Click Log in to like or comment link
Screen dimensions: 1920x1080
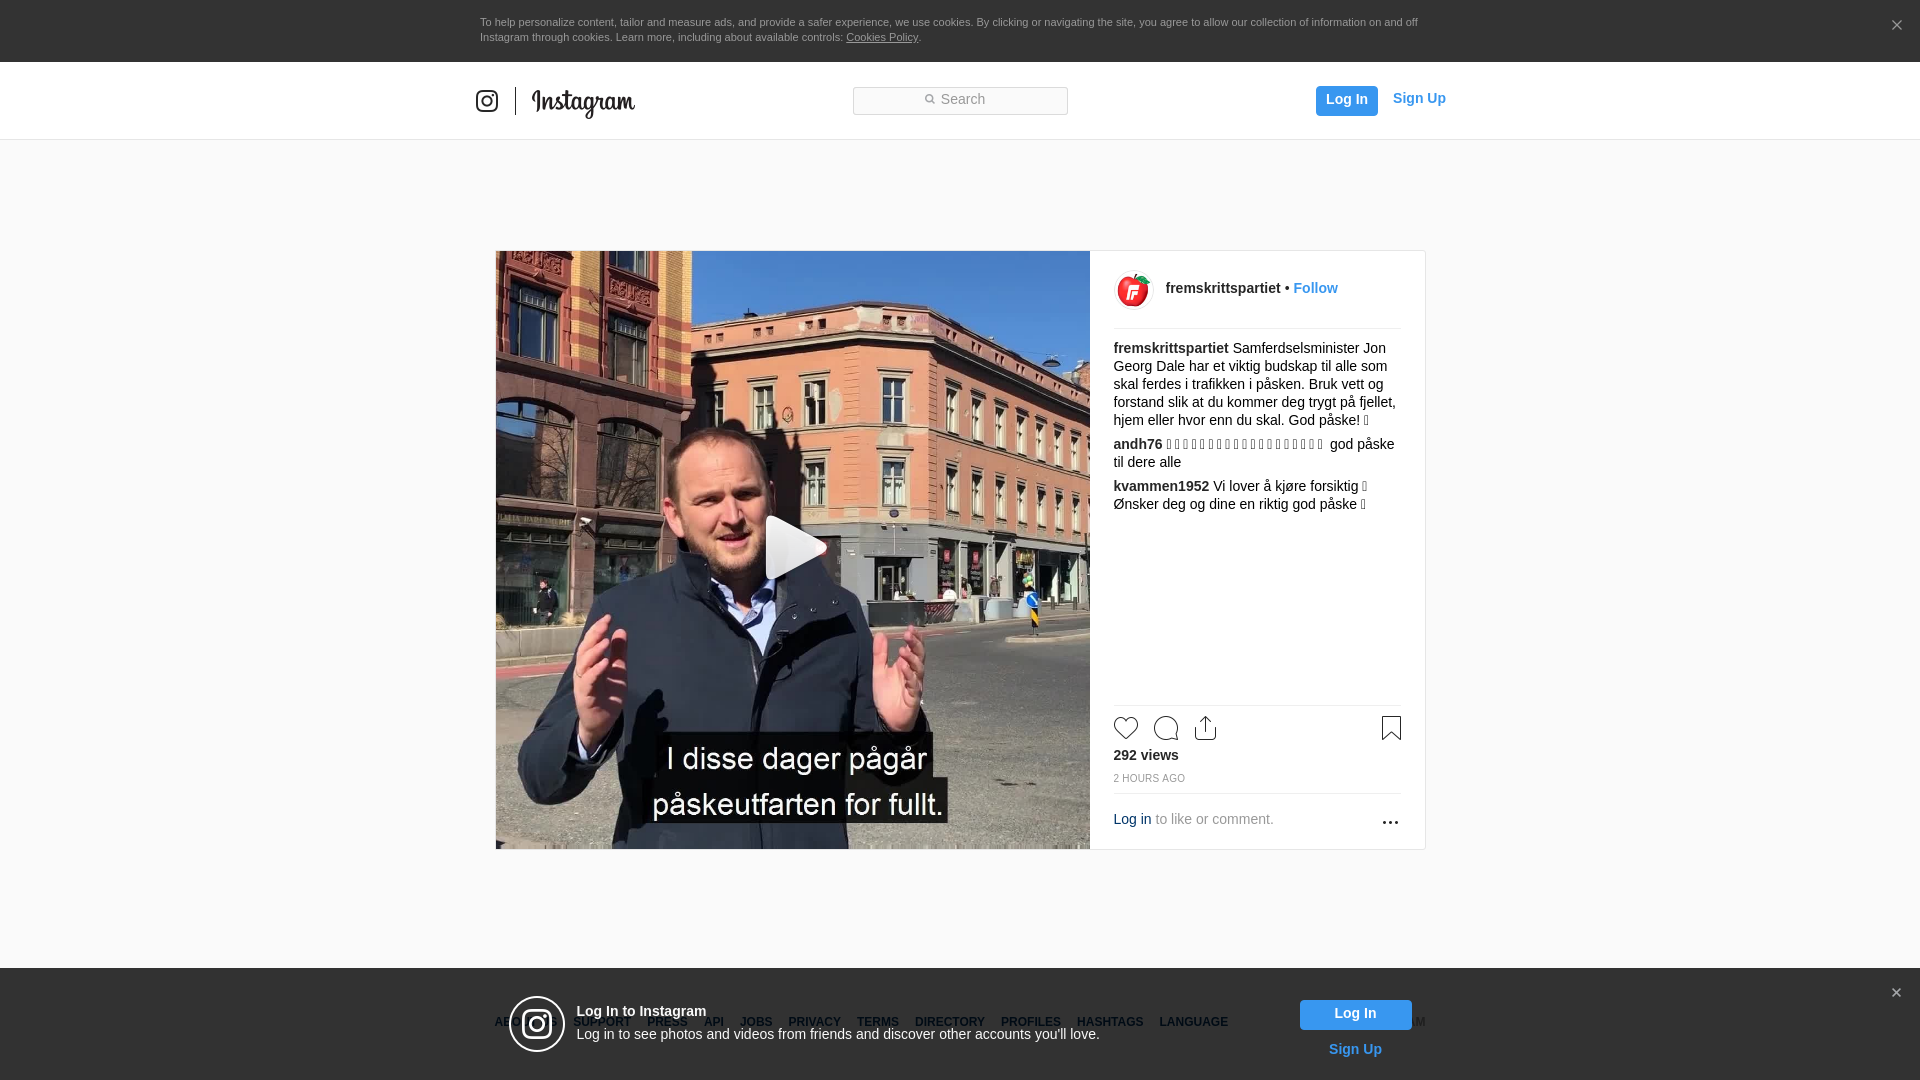pyautogui.click(x=1132, y=819)
